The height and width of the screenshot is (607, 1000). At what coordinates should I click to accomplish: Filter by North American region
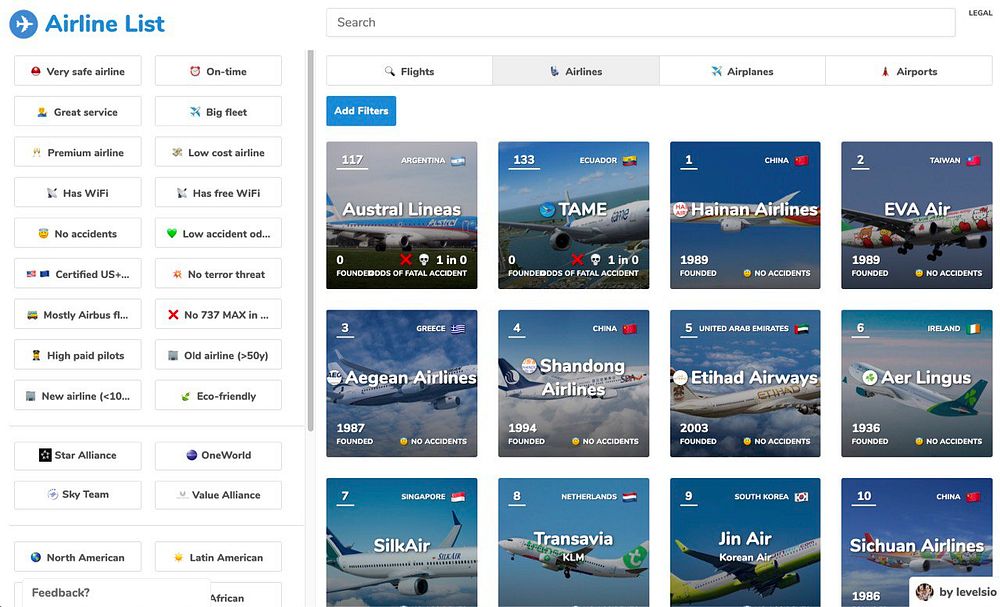click(x=78, y=557)
